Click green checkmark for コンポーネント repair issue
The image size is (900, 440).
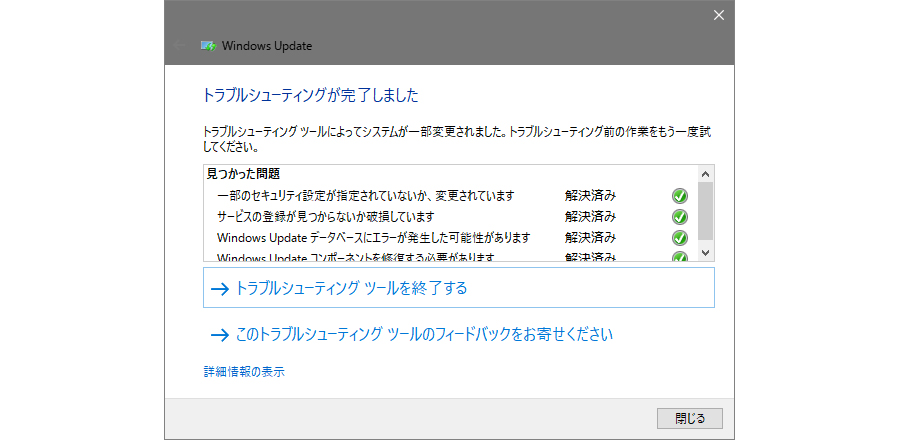(x=679, y=257)
